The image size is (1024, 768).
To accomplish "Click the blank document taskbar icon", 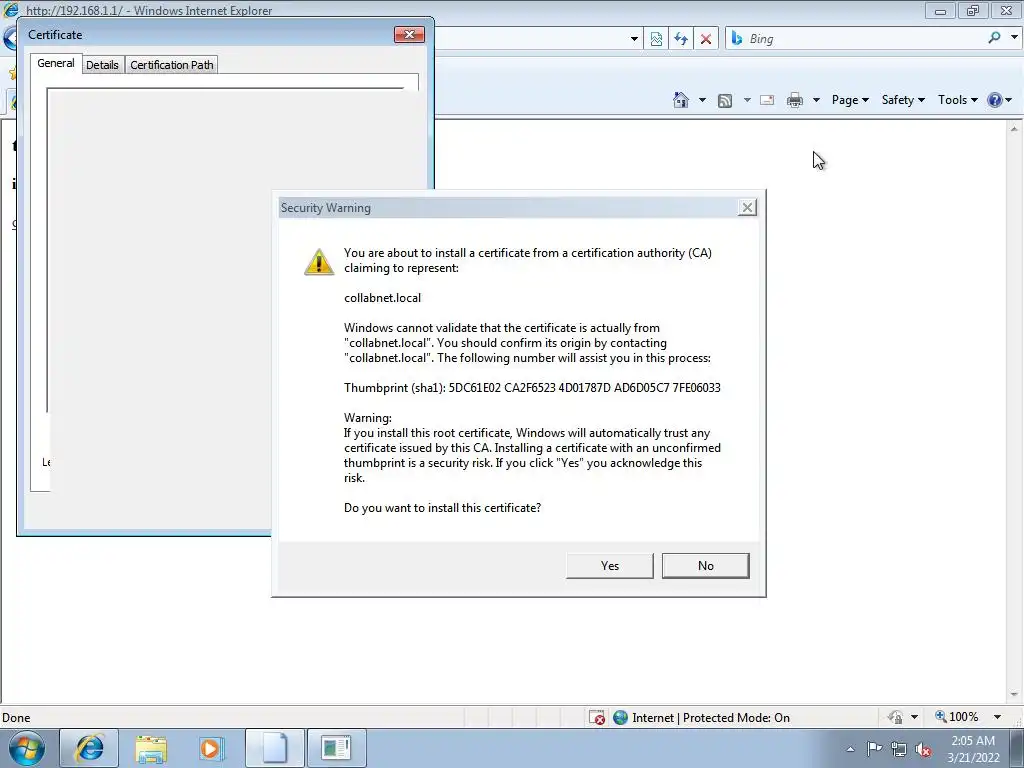I will point(275,748).
